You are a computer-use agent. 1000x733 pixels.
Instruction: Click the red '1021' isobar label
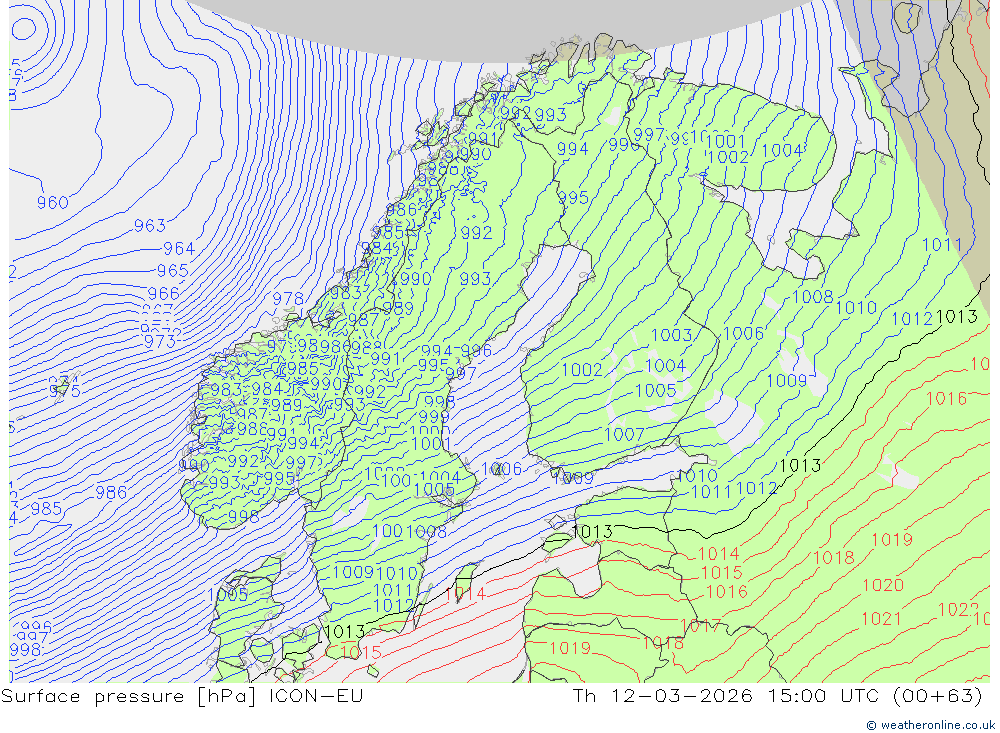click(x=881, y=619)
